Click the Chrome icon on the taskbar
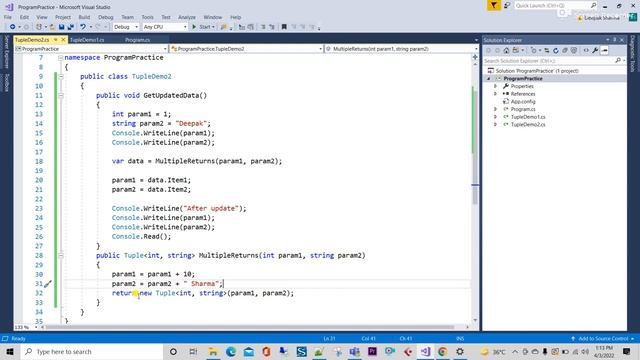This screenshot has width=640, height=360. [x=442, y=351]
